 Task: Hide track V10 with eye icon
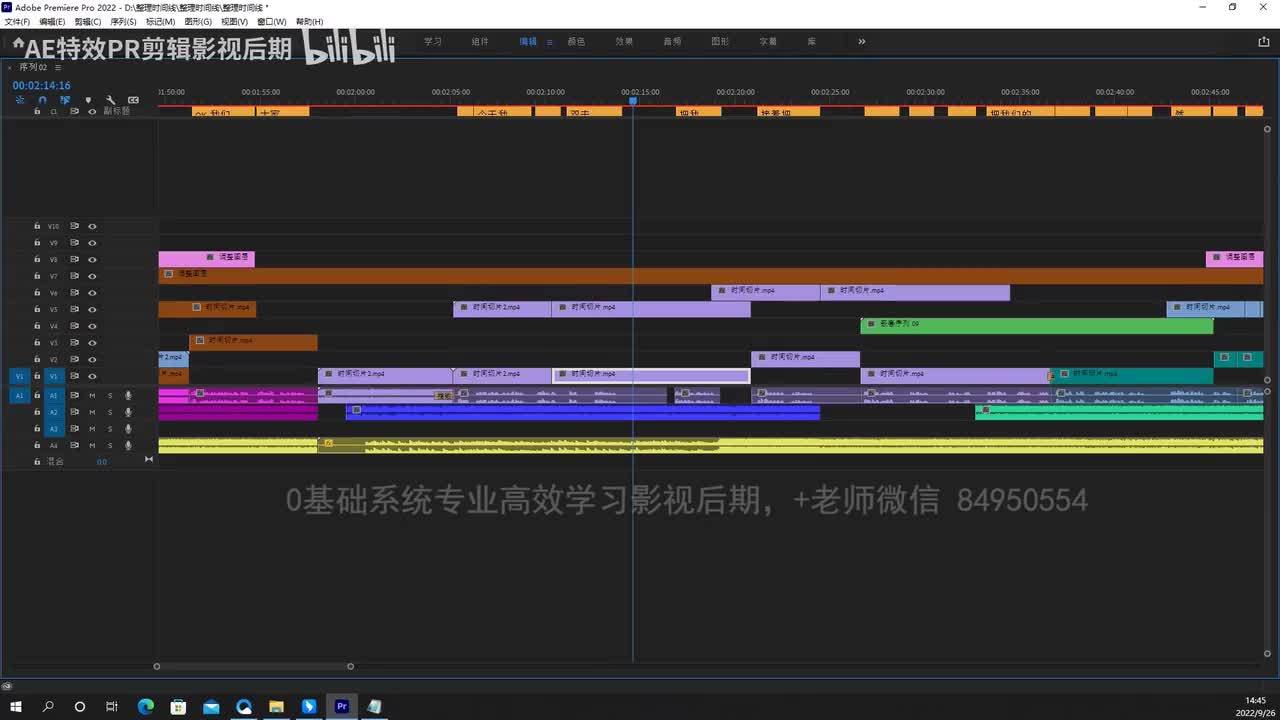tap(92, 226)
